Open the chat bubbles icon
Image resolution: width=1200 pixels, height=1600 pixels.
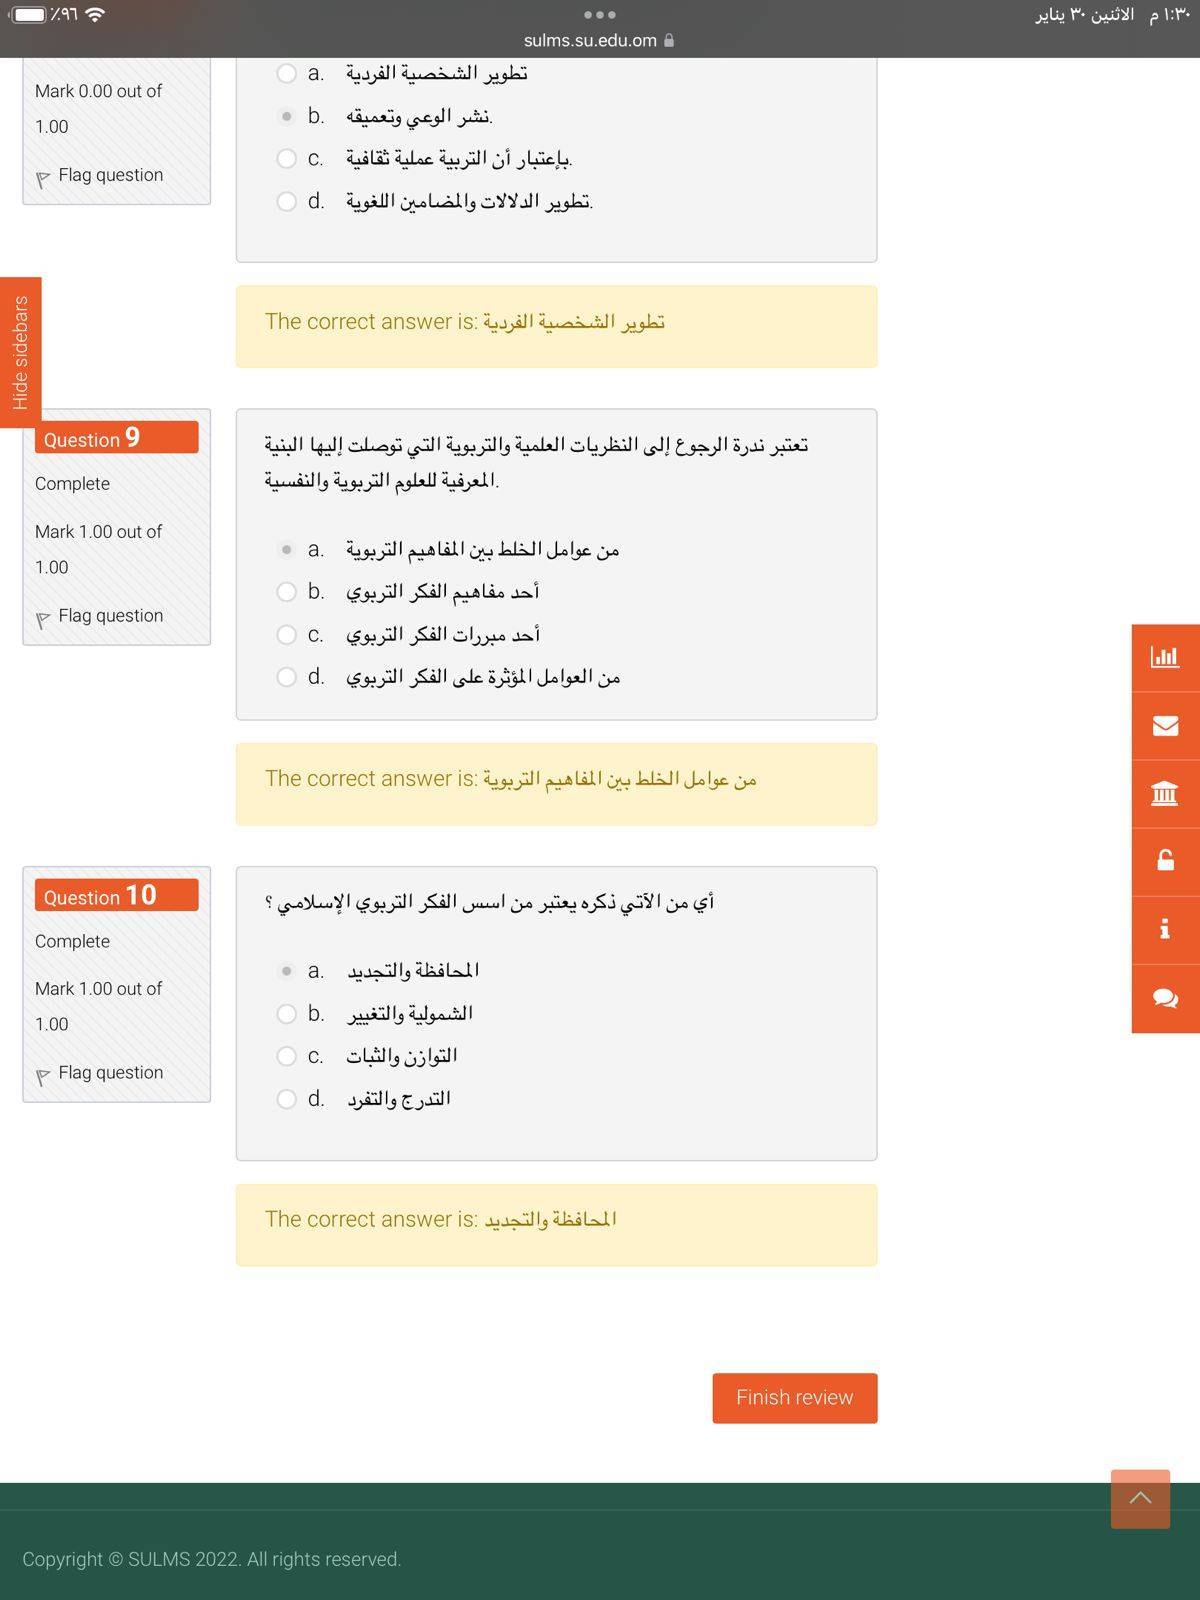tap(1165, 998)
